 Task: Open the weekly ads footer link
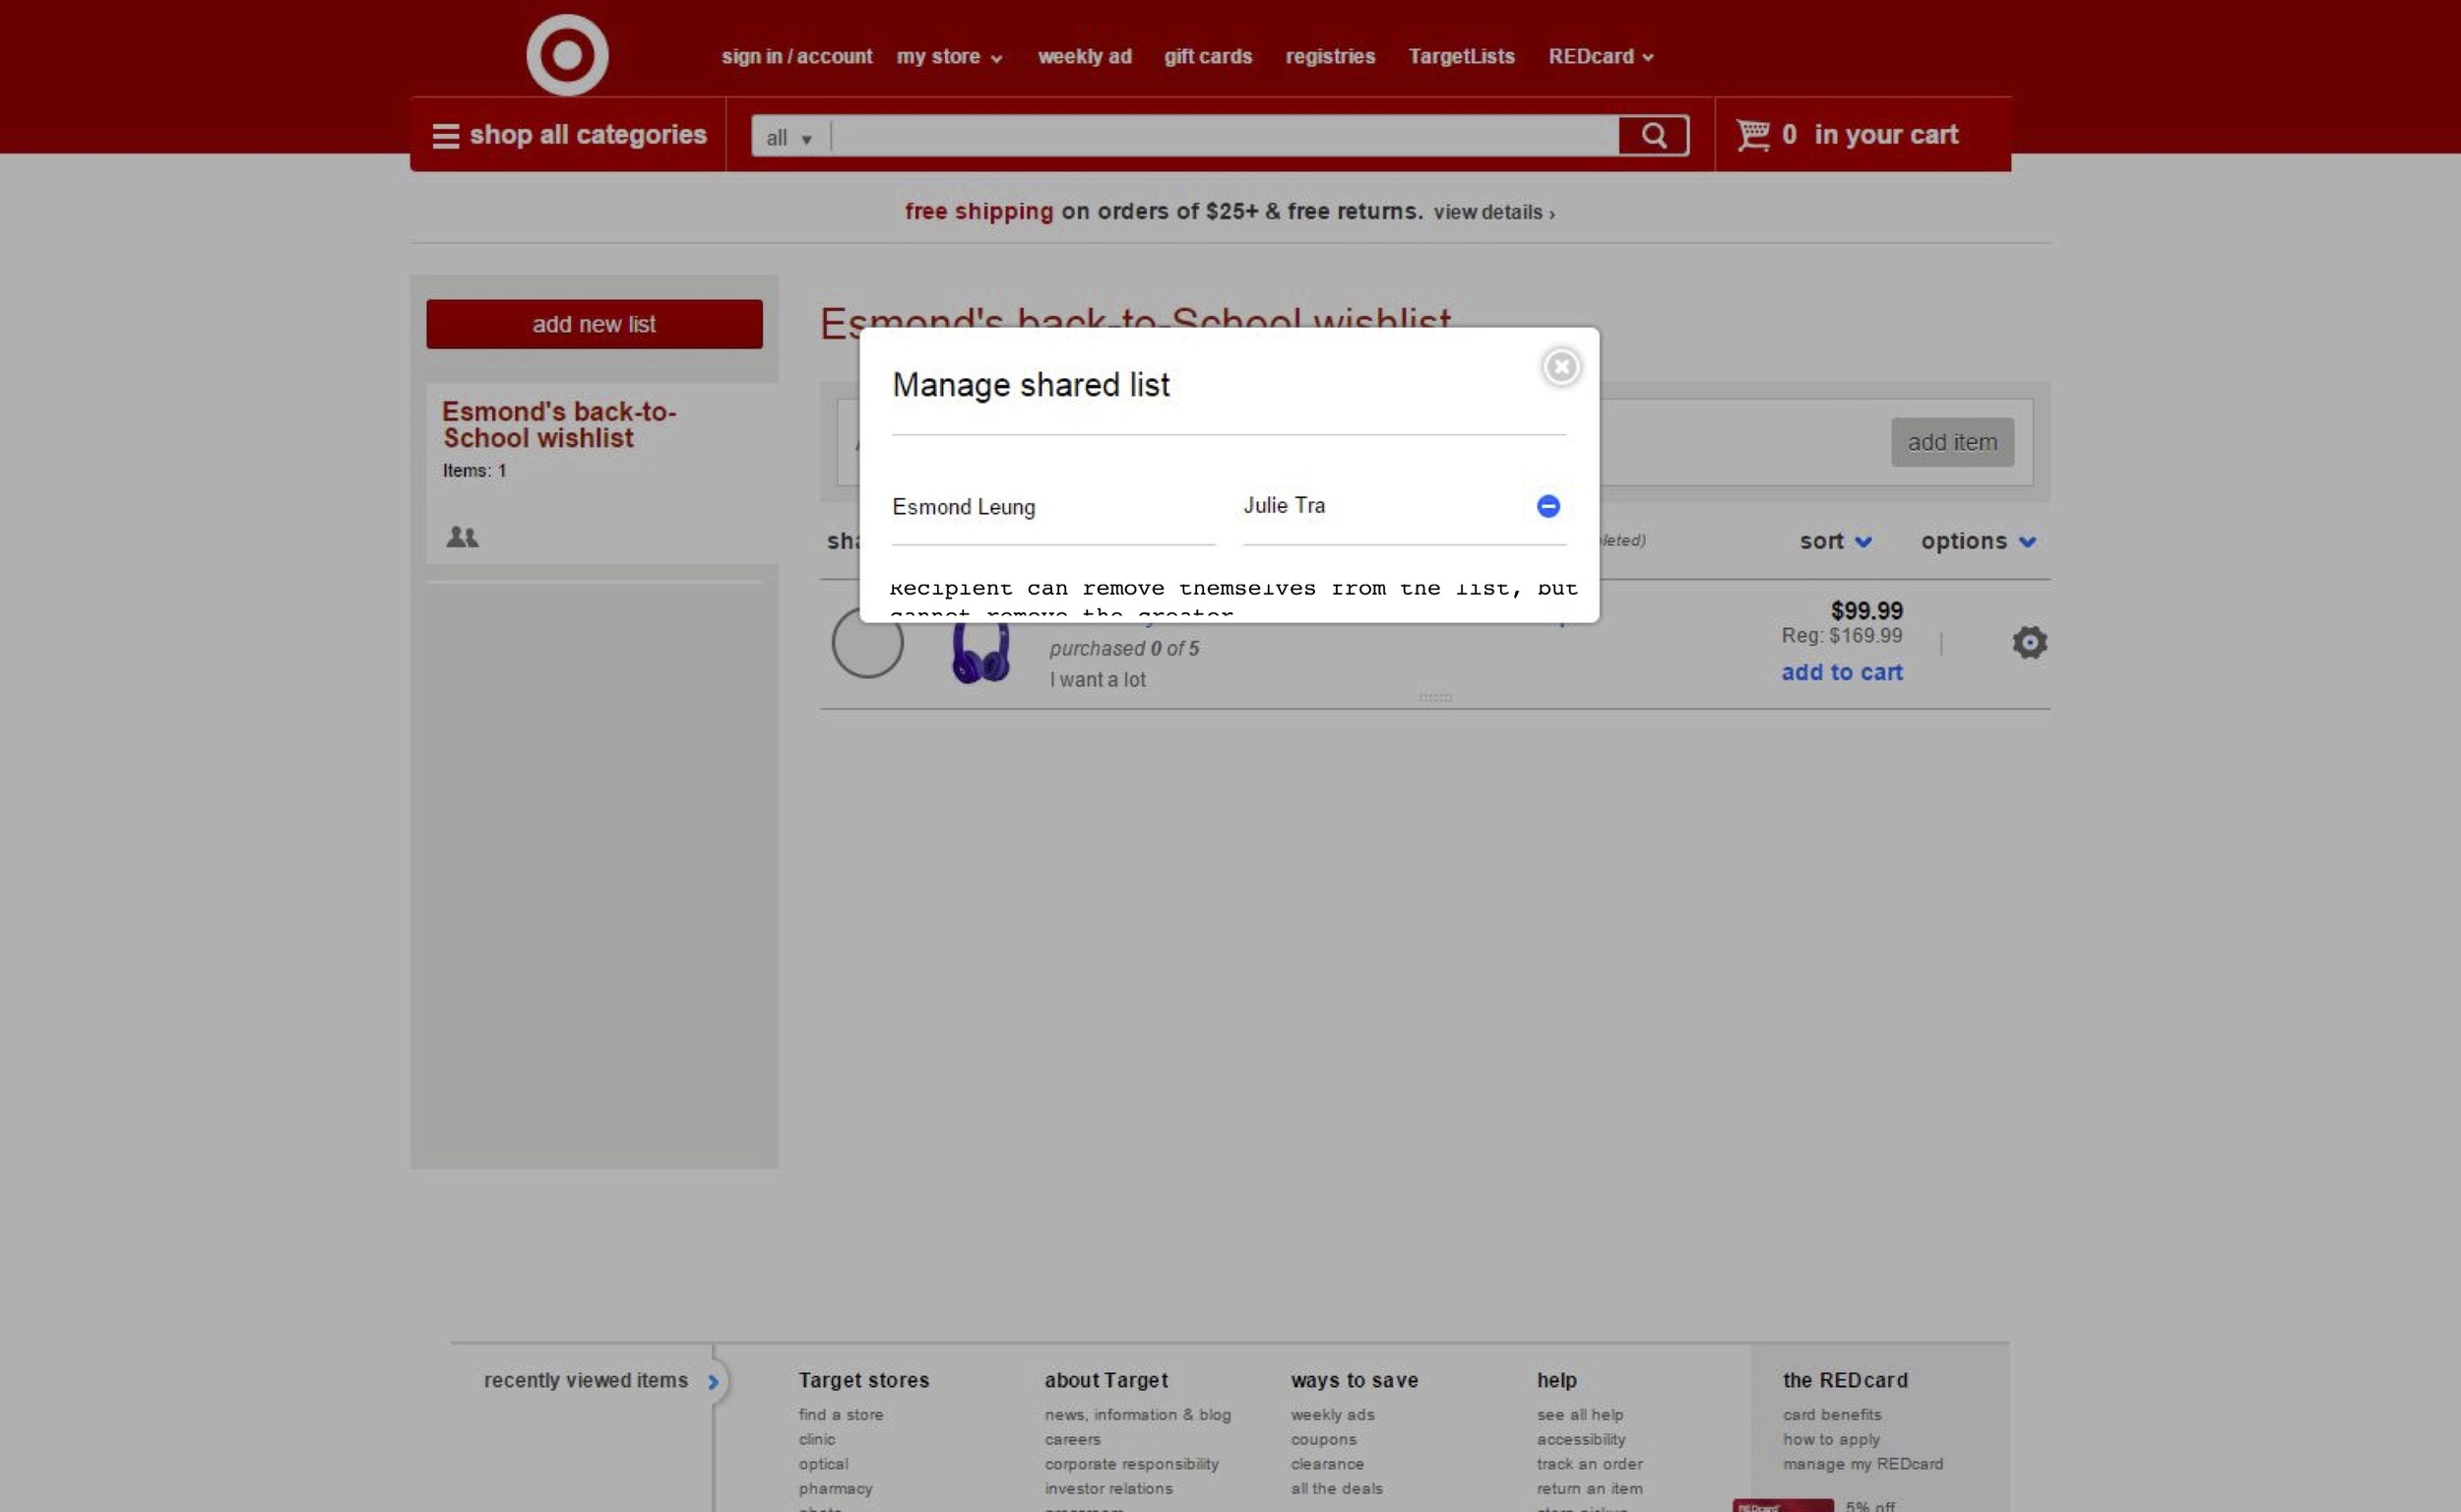pyautogui.click(x=1332, y=1415)
